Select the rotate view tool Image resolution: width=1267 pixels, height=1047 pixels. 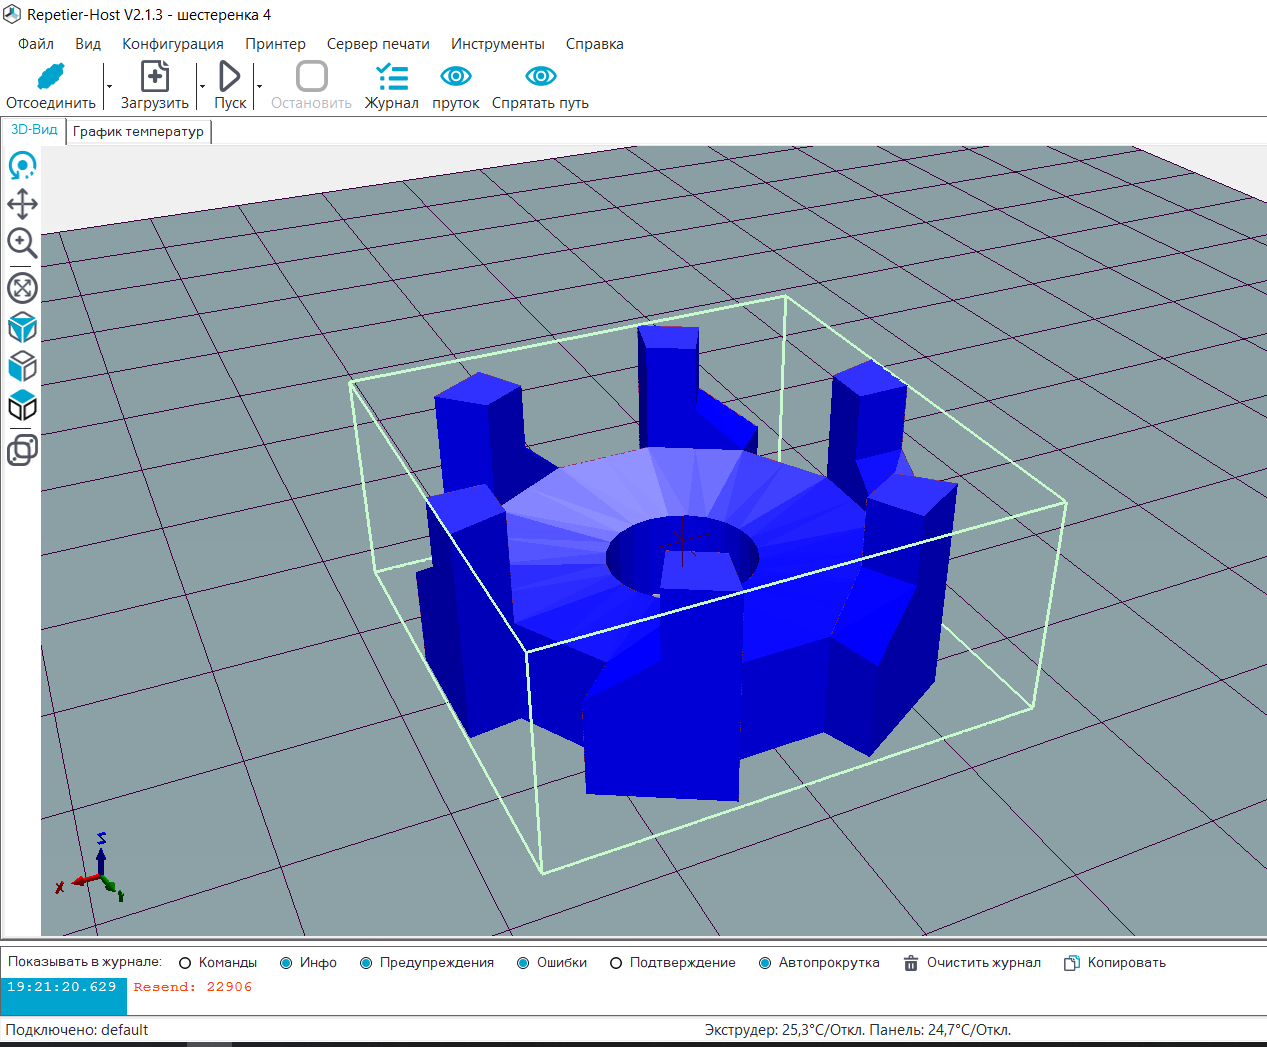[22, 166]
